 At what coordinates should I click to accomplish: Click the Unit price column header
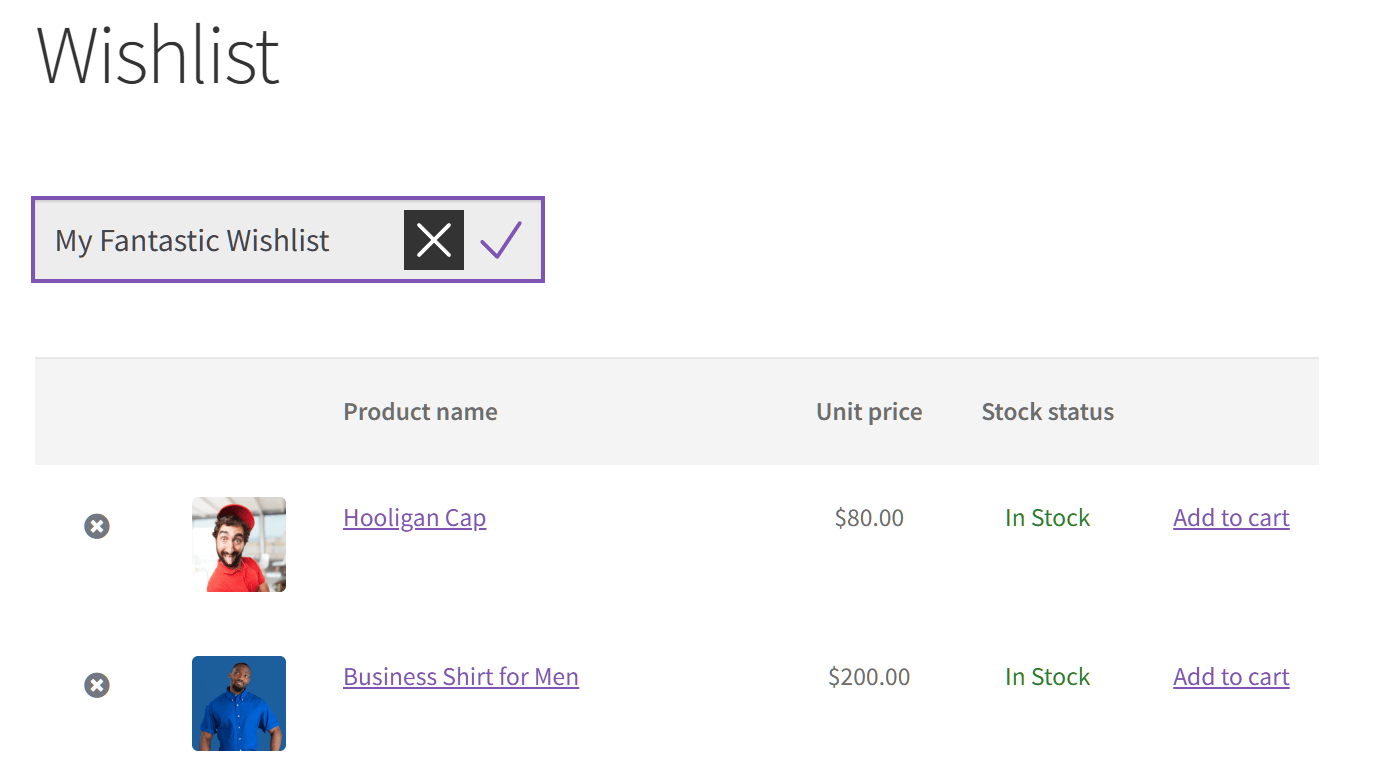[x=869, y=412]
